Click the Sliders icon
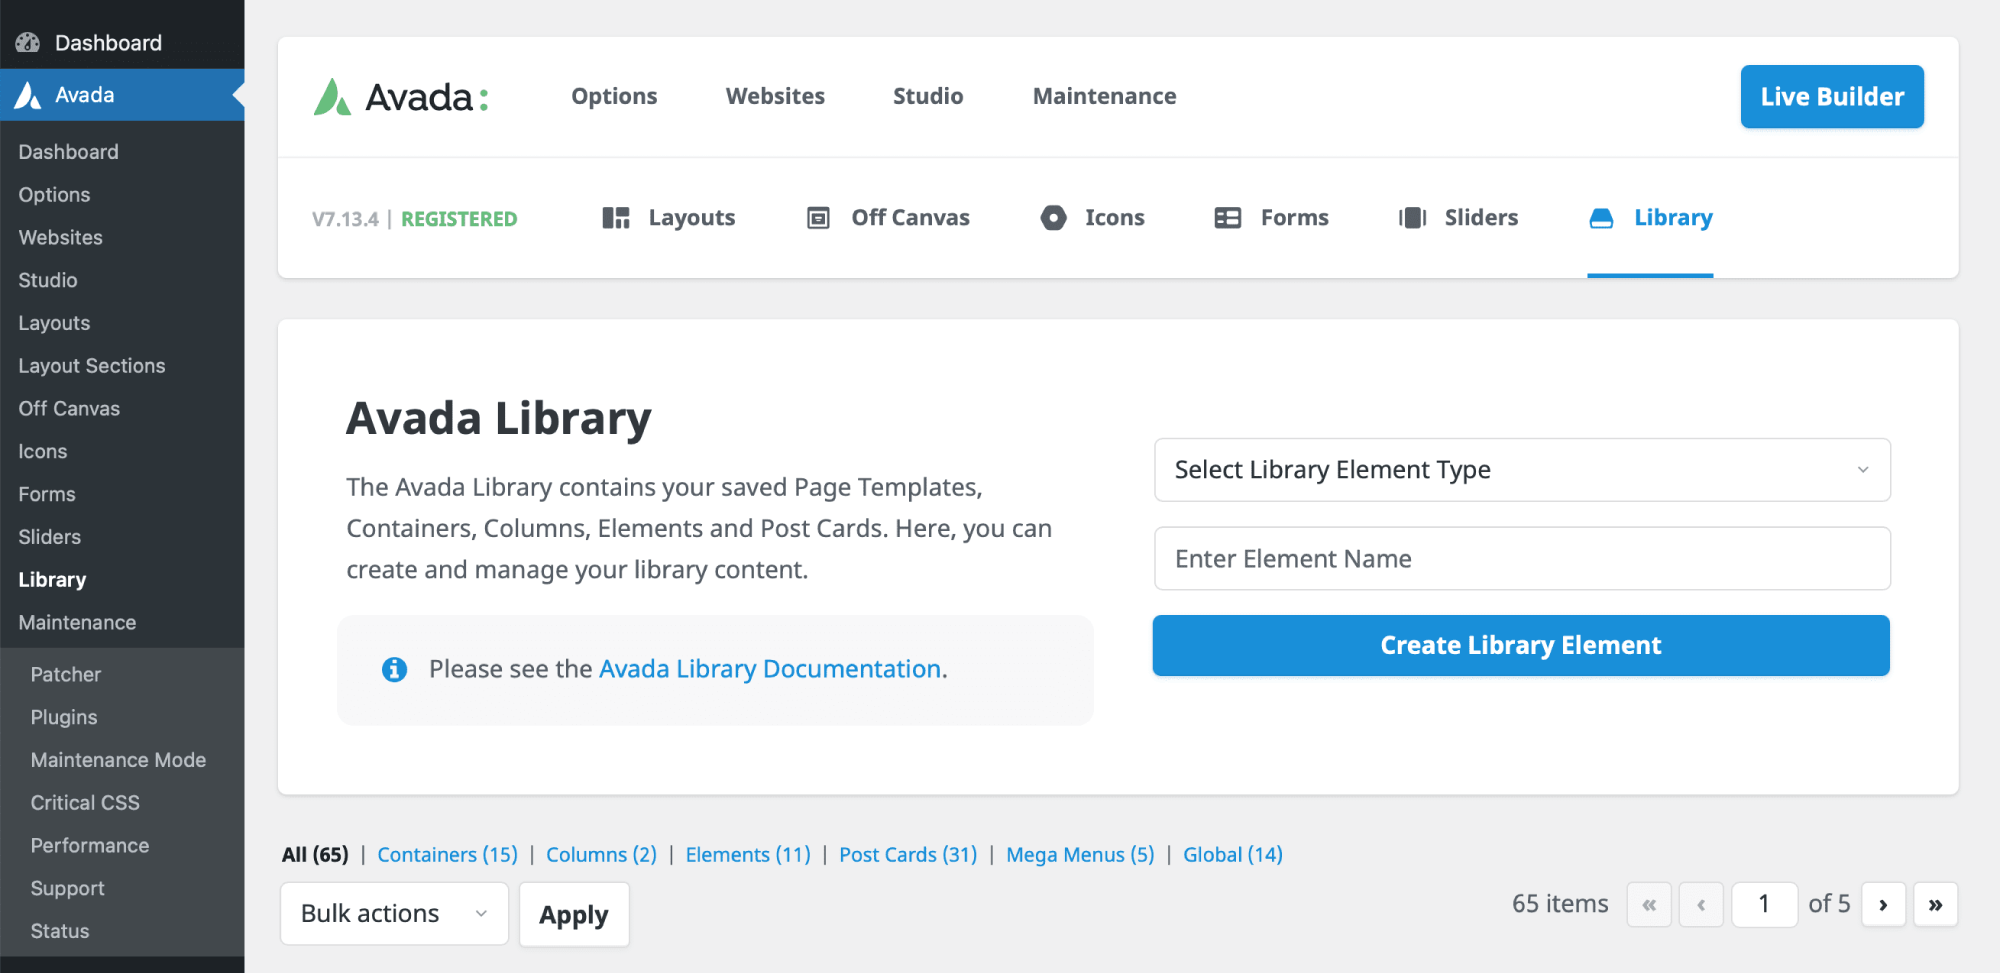This screenshot has height=973, width=2000. tap(1412, 218)
